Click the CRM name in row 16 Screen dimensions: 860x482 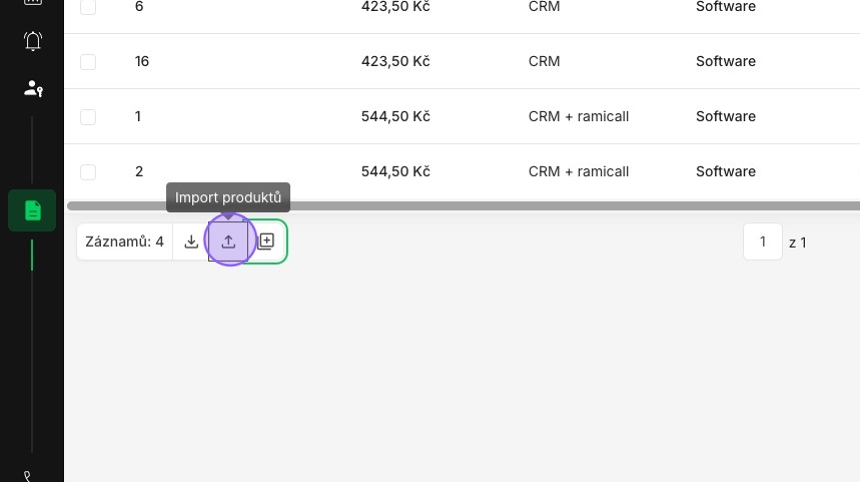[x=544, y=61]
